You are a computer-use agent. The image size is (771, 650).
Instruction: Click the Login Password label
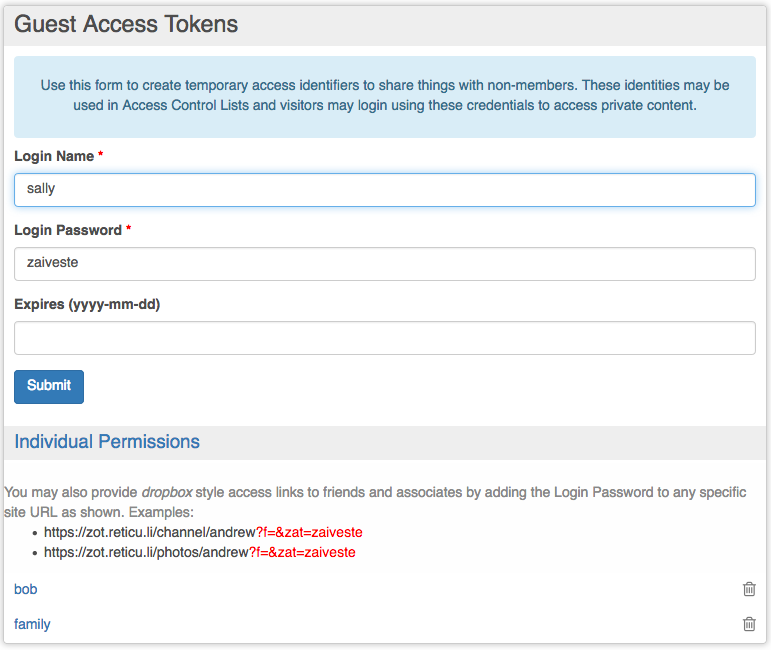click(x=68, y=230)
